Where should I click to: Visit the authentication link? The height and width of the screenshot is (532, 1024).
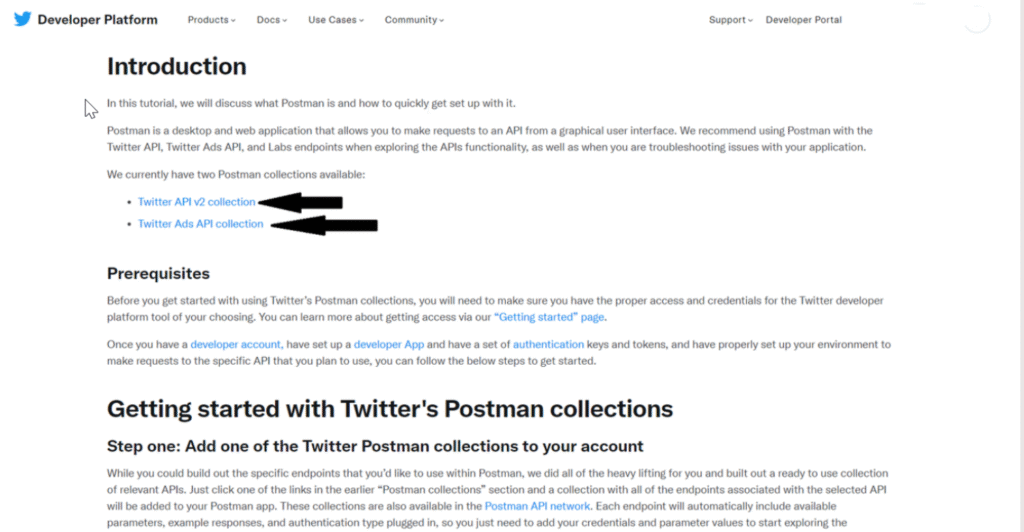(x=548, y=344)
